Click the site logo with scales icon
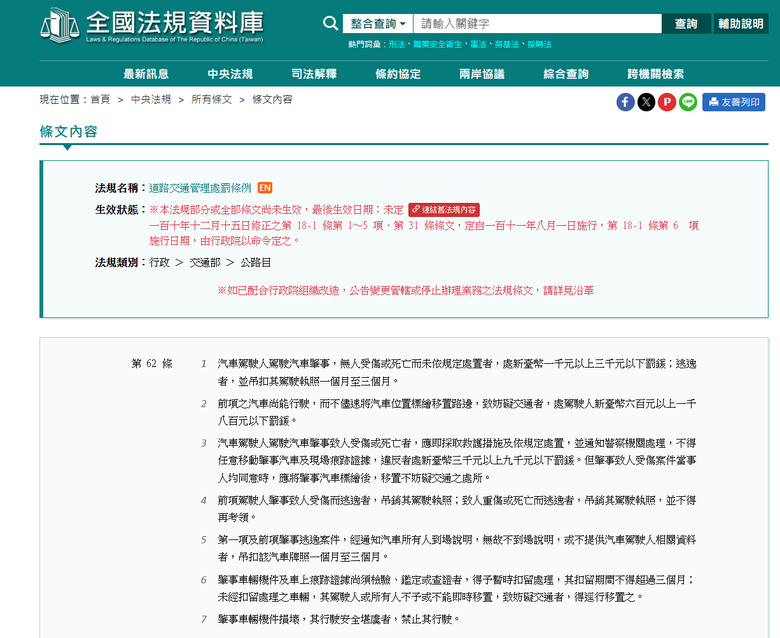Viewport: 780px width, 638px height. click(152, 25)
